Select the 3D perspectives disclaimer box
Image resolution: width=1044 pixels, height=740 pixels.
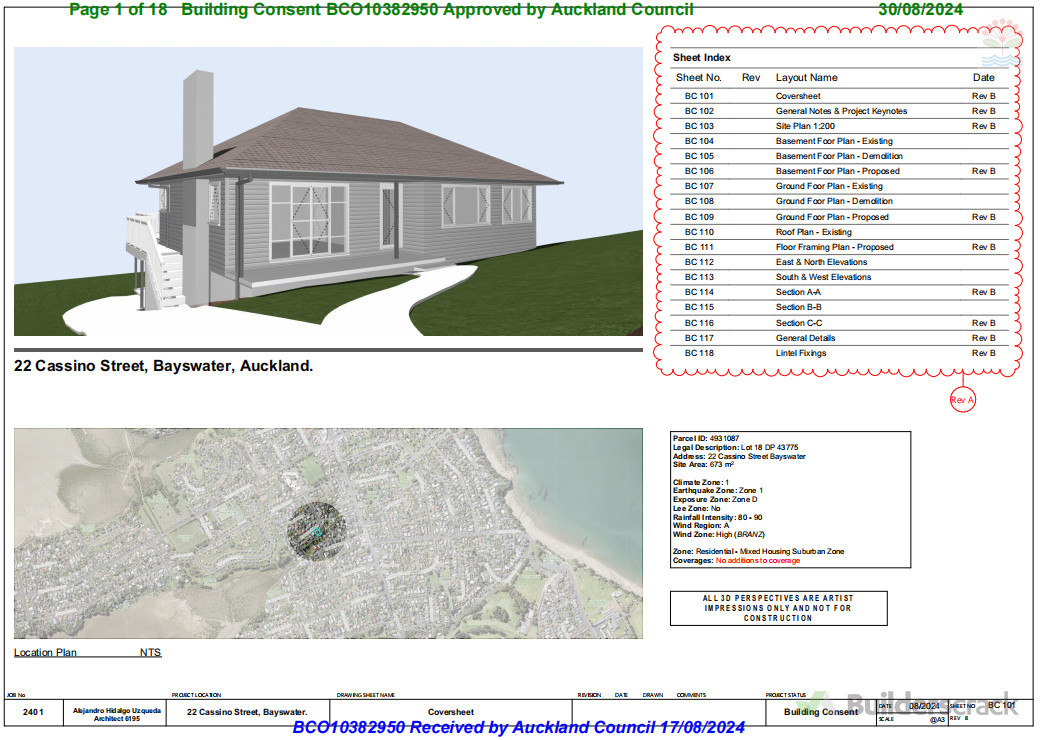(x=778, y=608)
